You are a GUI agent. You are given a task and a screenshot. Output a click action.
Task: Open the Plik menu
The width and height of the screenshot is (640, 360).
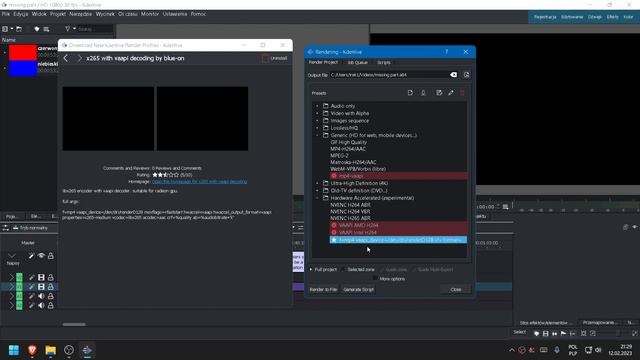[x=6, y=14]
